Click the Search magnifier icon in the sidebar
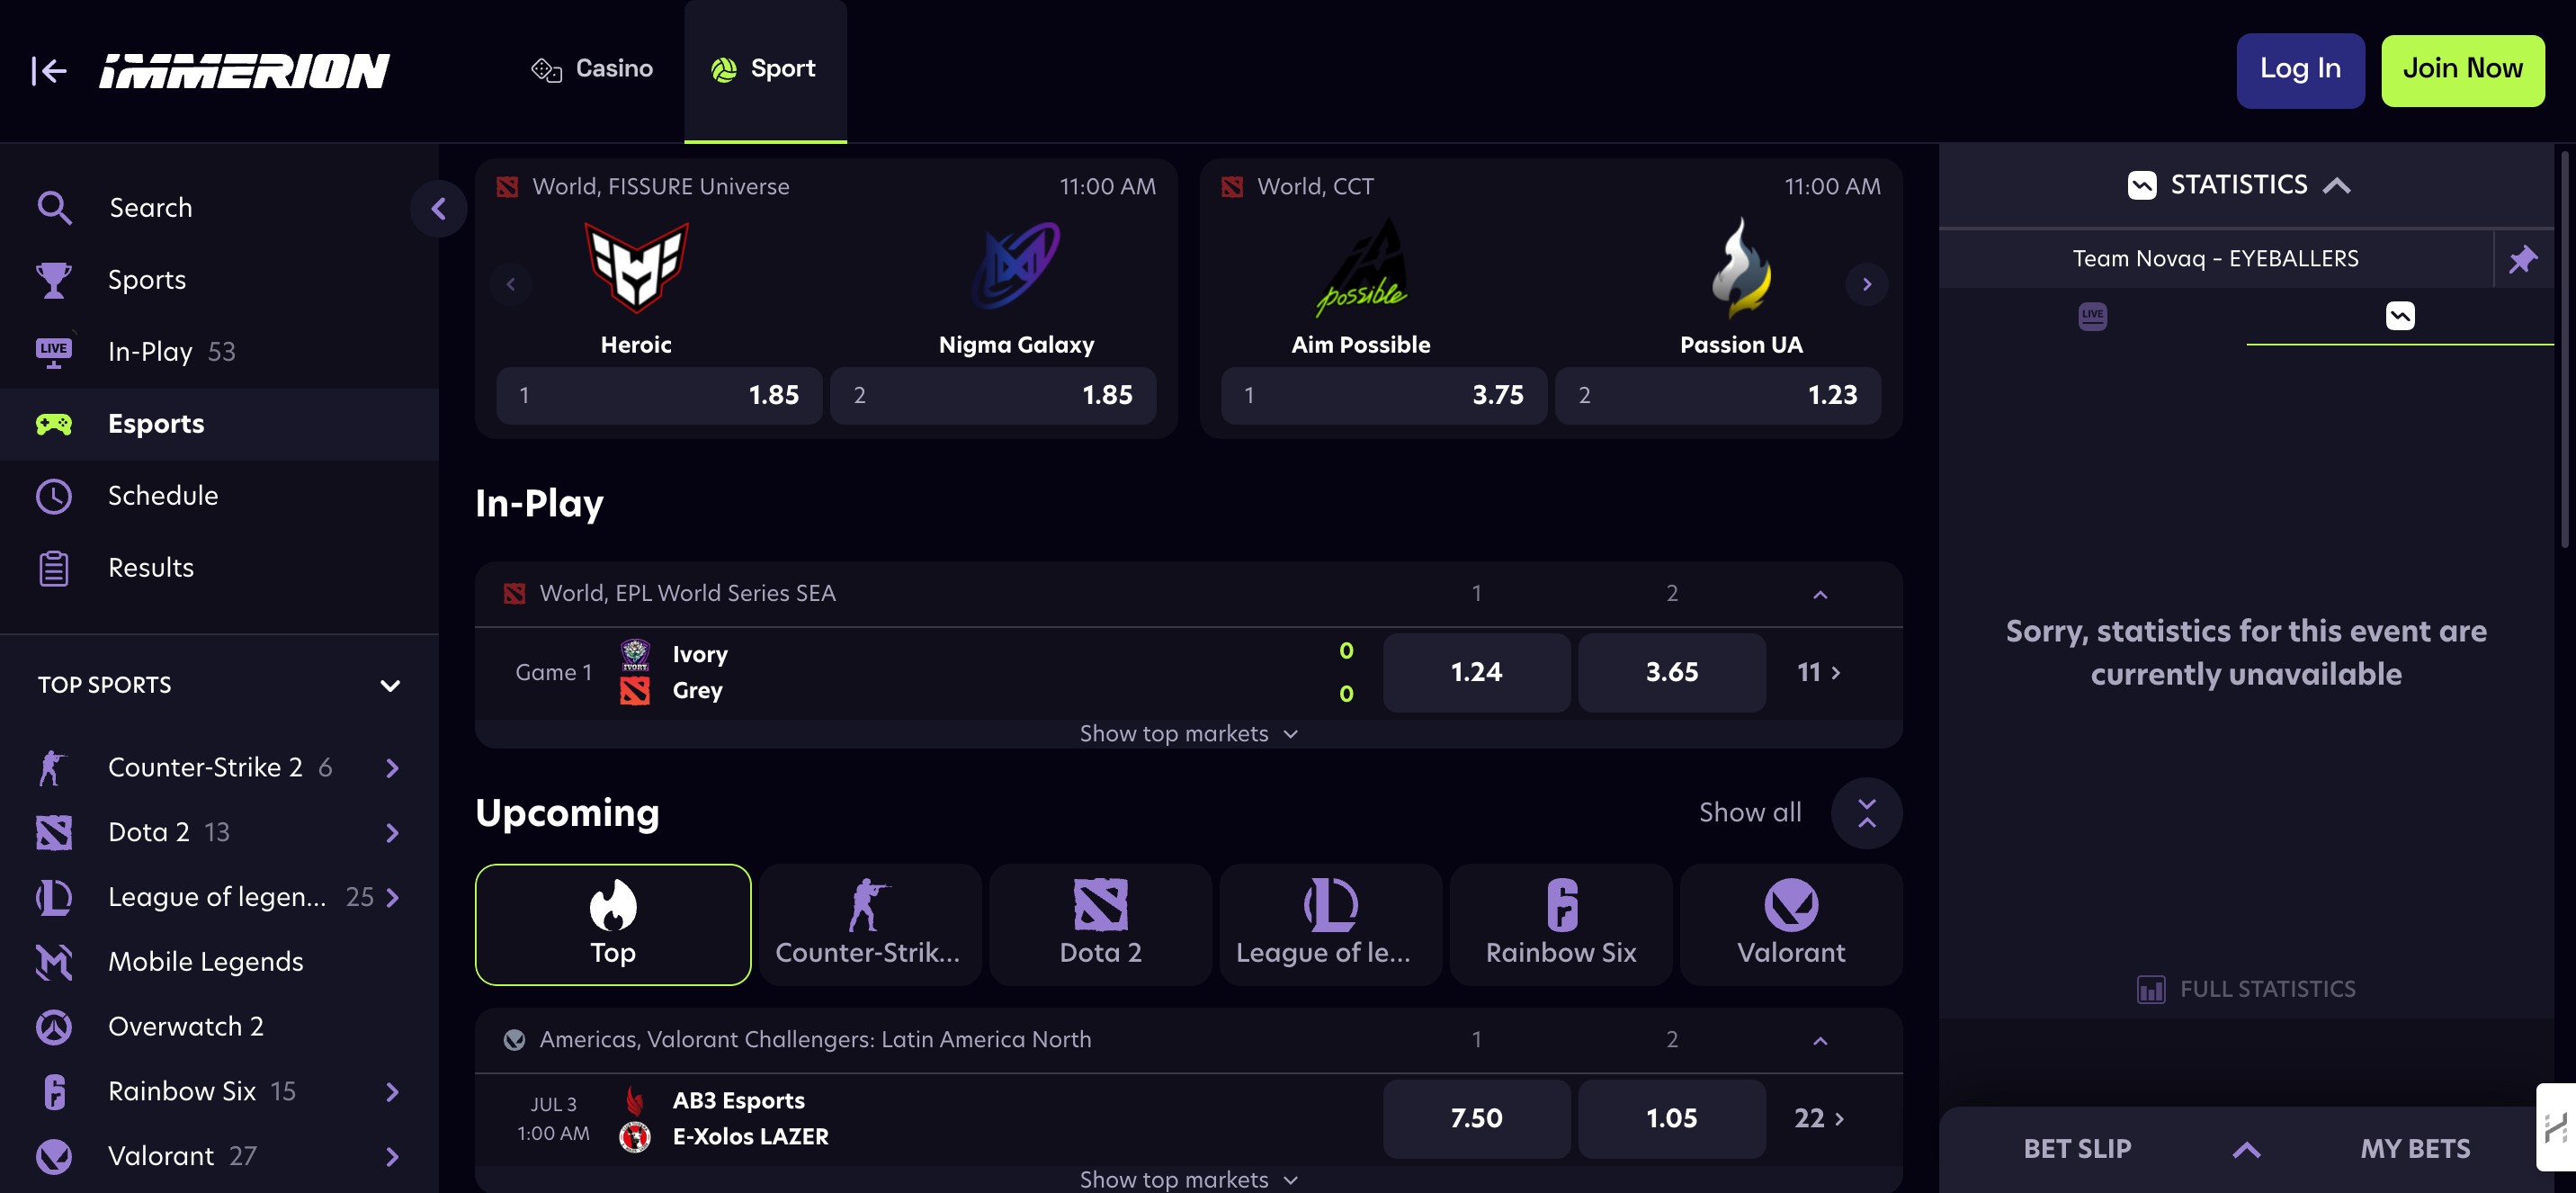The height and width of the screenshot is (1193, 2576). [54, 208]
